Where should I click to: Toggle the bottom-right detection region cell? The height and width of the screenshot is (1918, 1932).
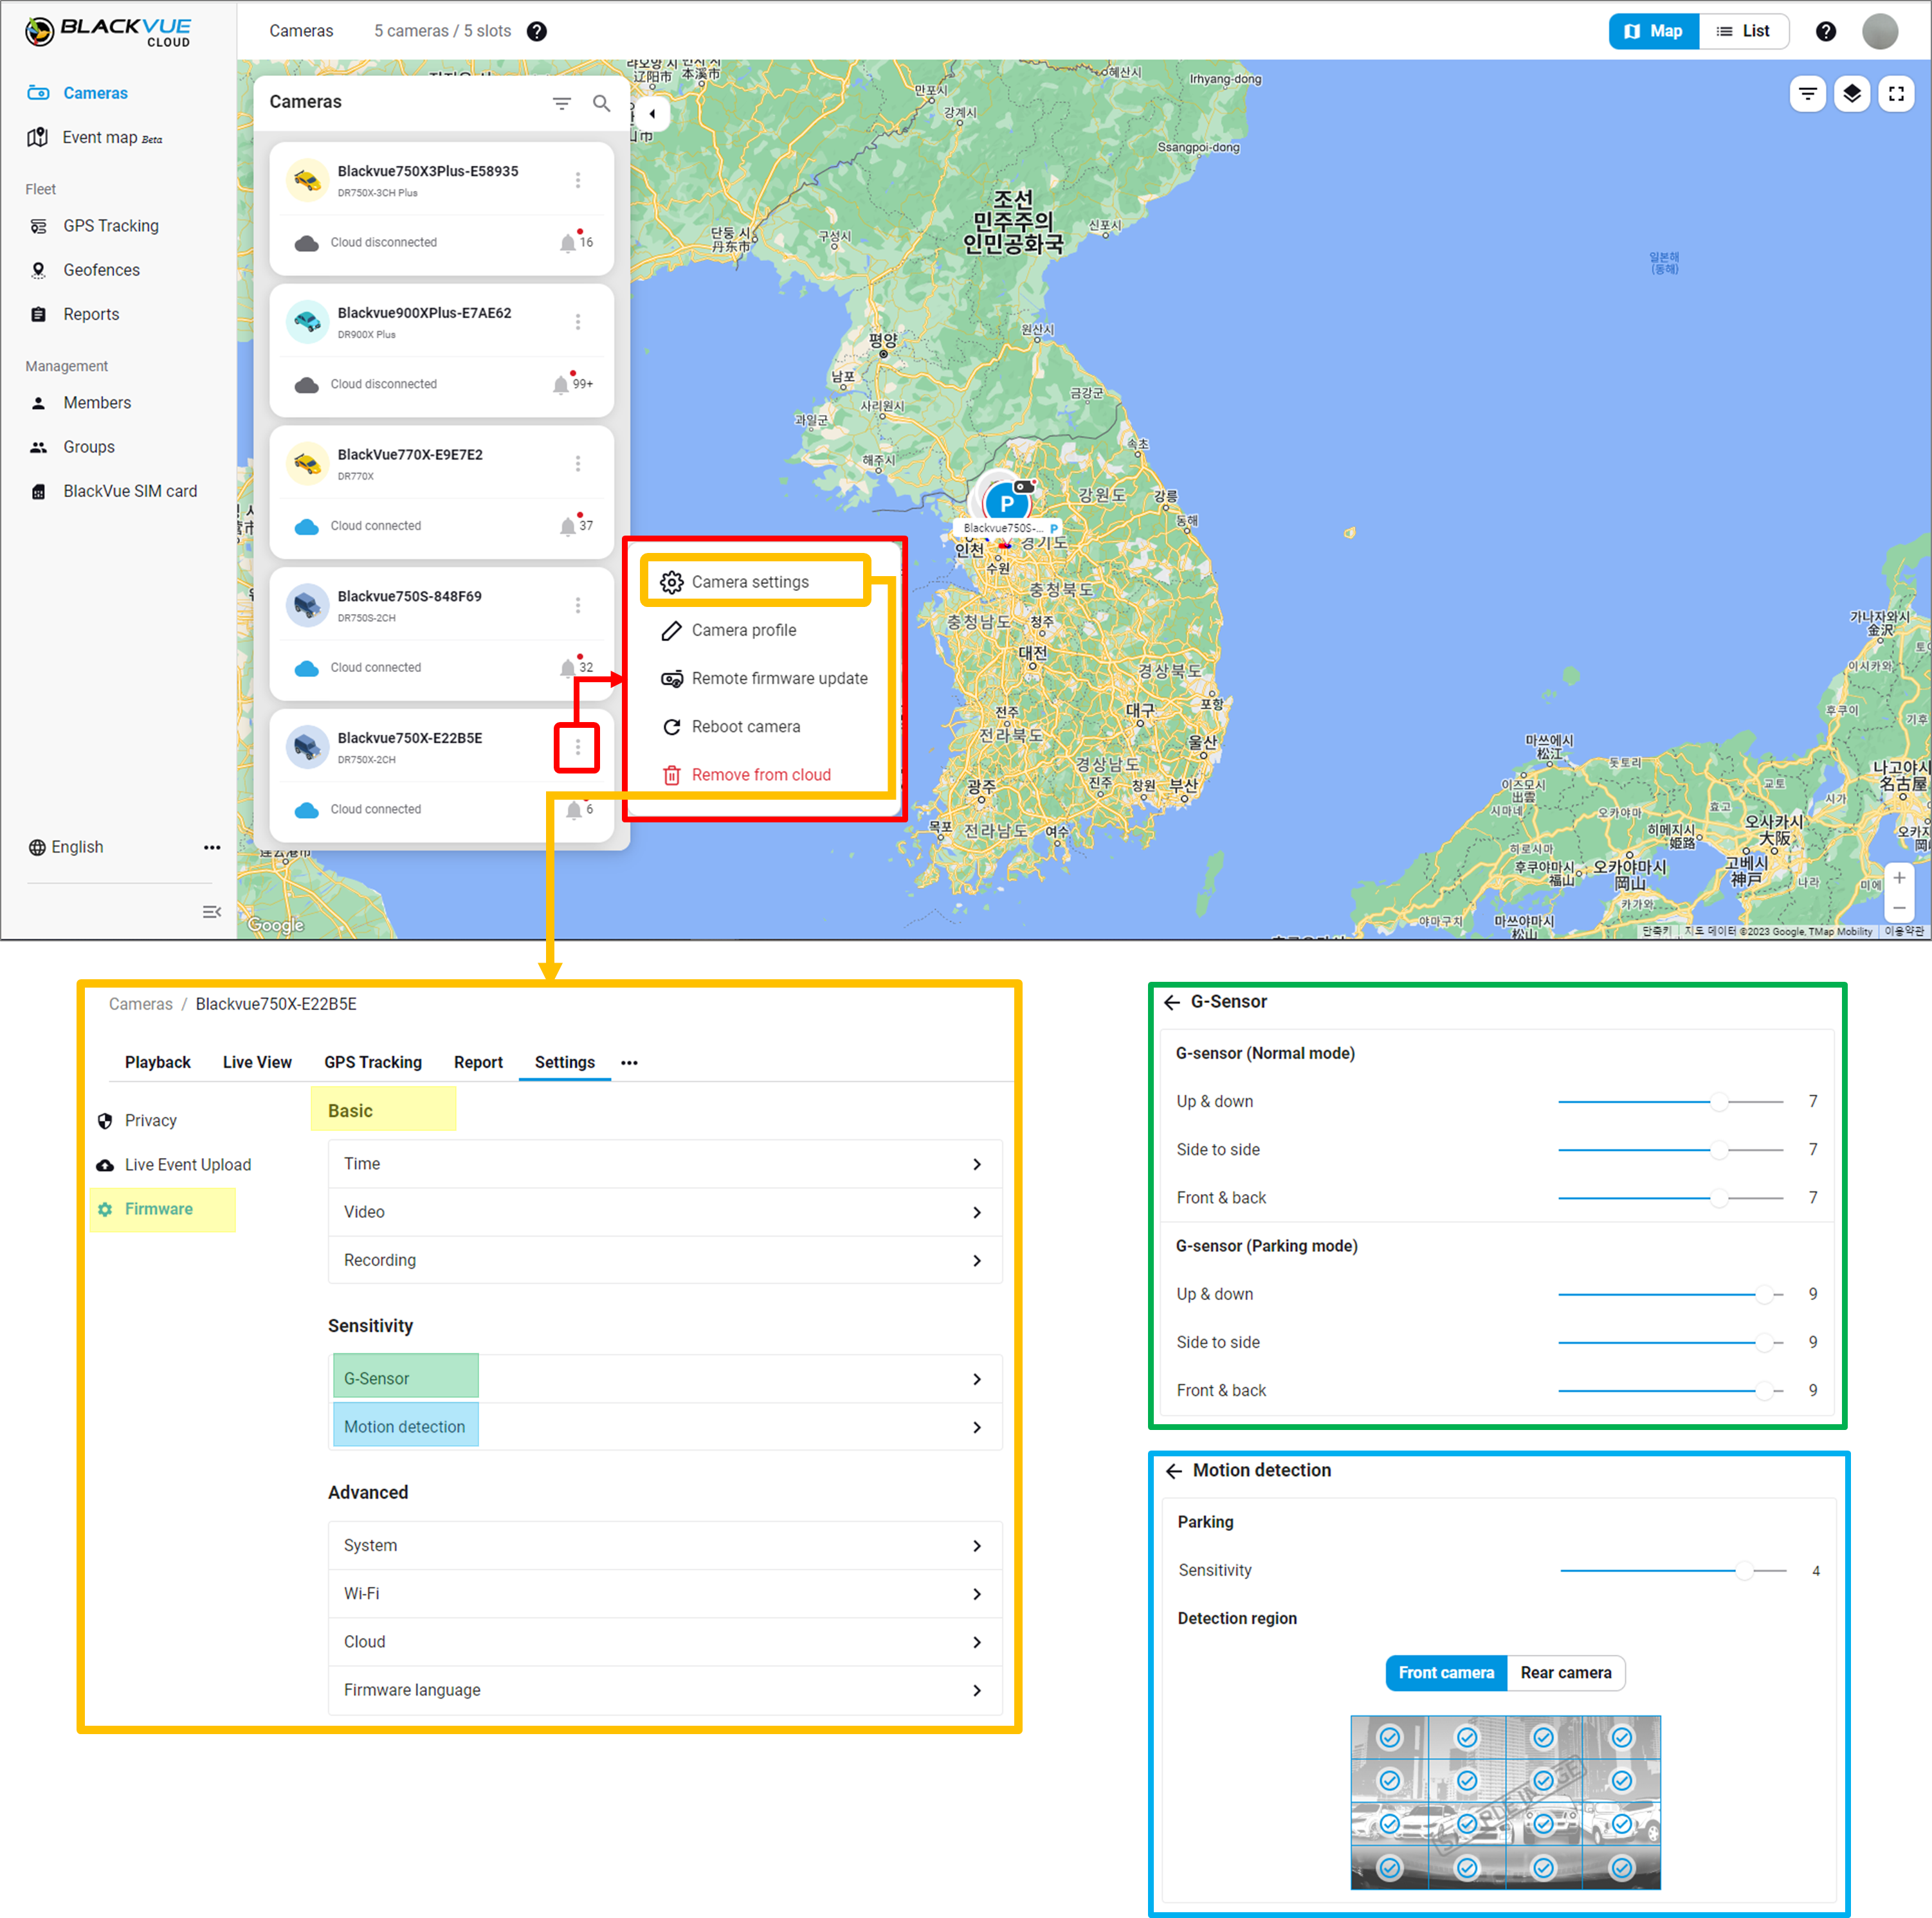1621,1867
